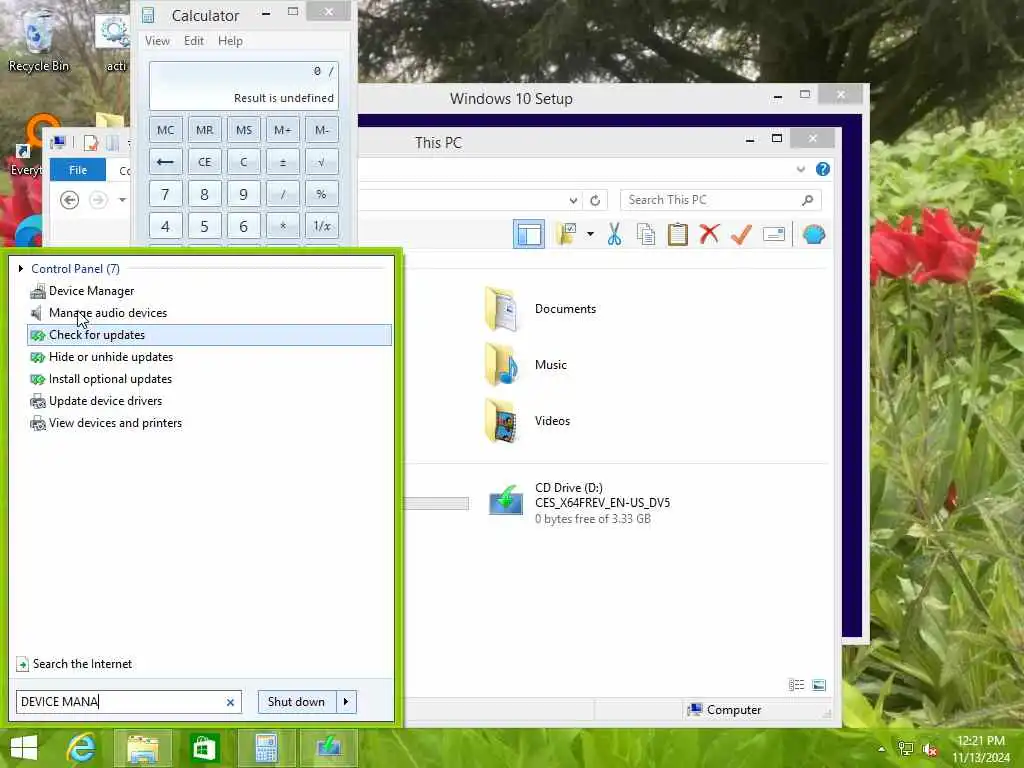This screenshot has height=768, width=1024.
Task: Click the MS memory store button
Action: (x=244, y=130)
